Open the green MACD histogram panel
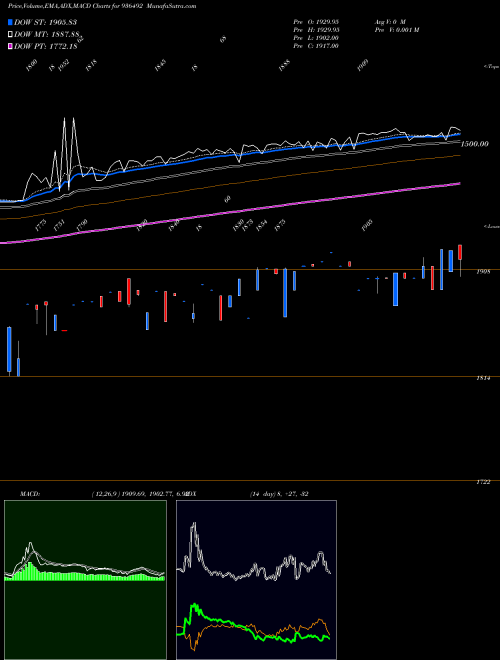 point(85,580)
